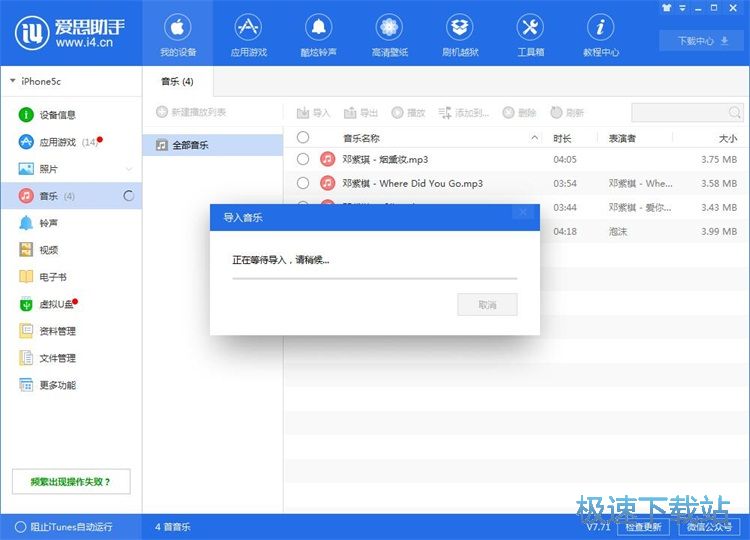Screen dimensions: 750x540
Task: Click the 3.58 MB size cell
Action: [719, 183]
